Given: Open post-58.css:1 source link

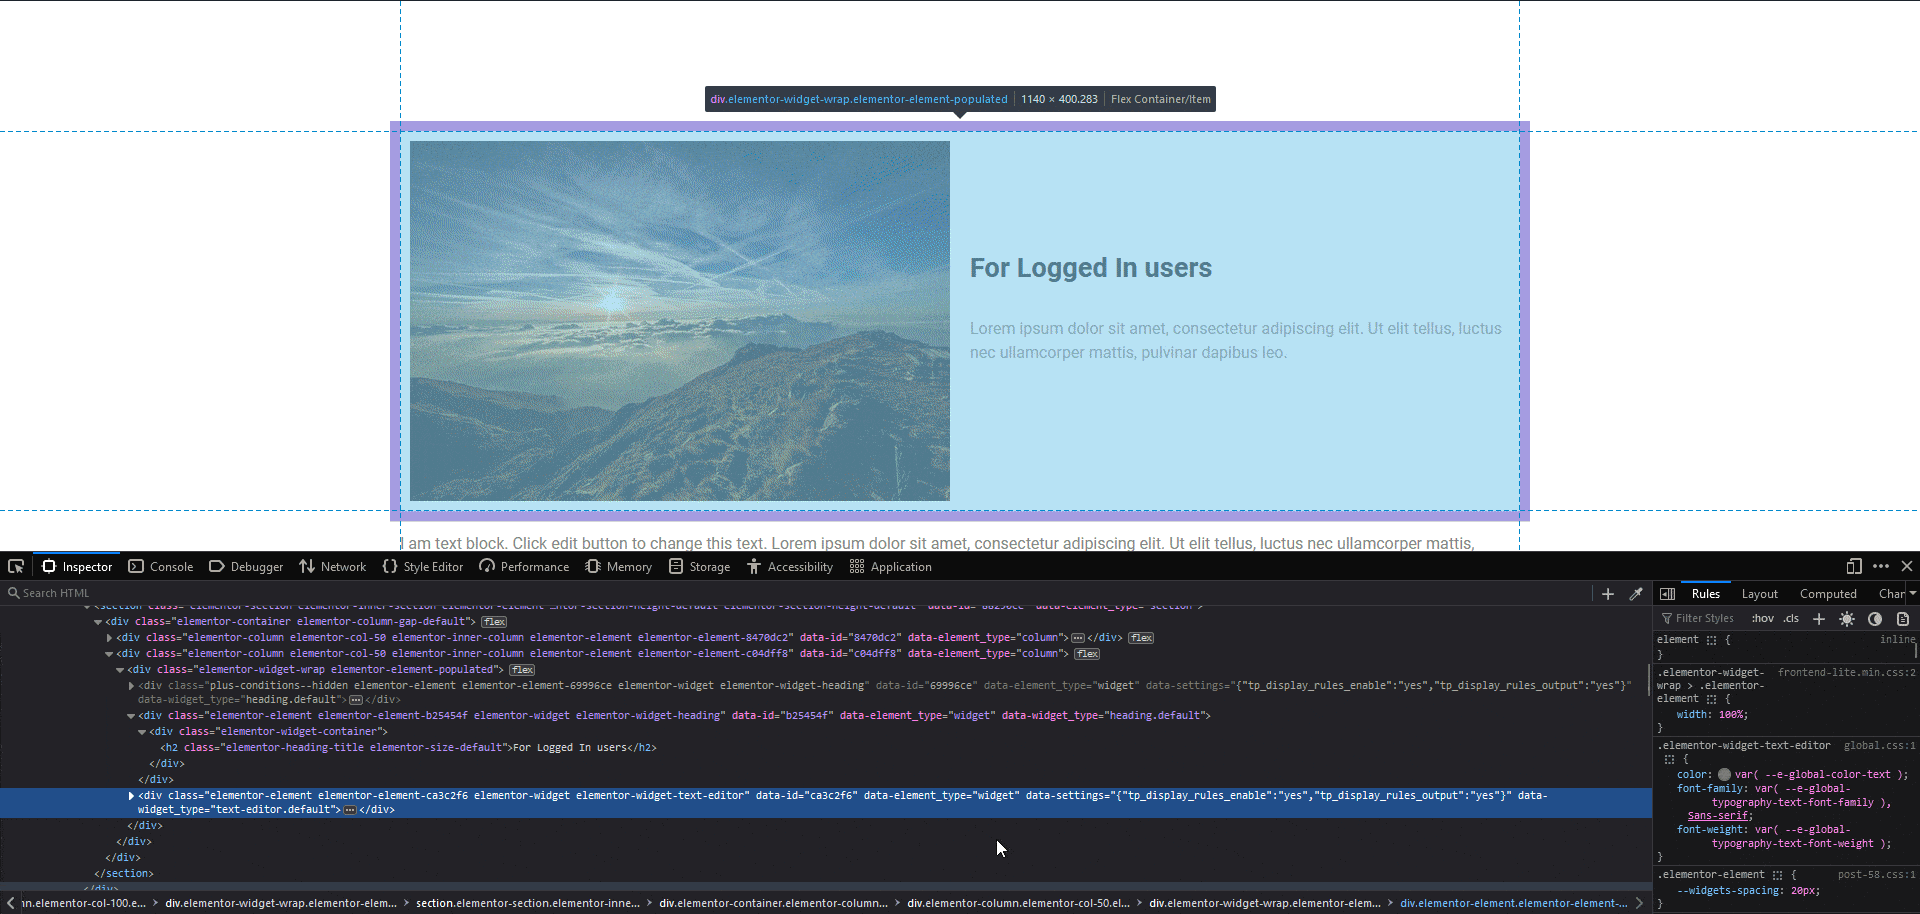Looking at the screenshot, I should coord(1877,875).
